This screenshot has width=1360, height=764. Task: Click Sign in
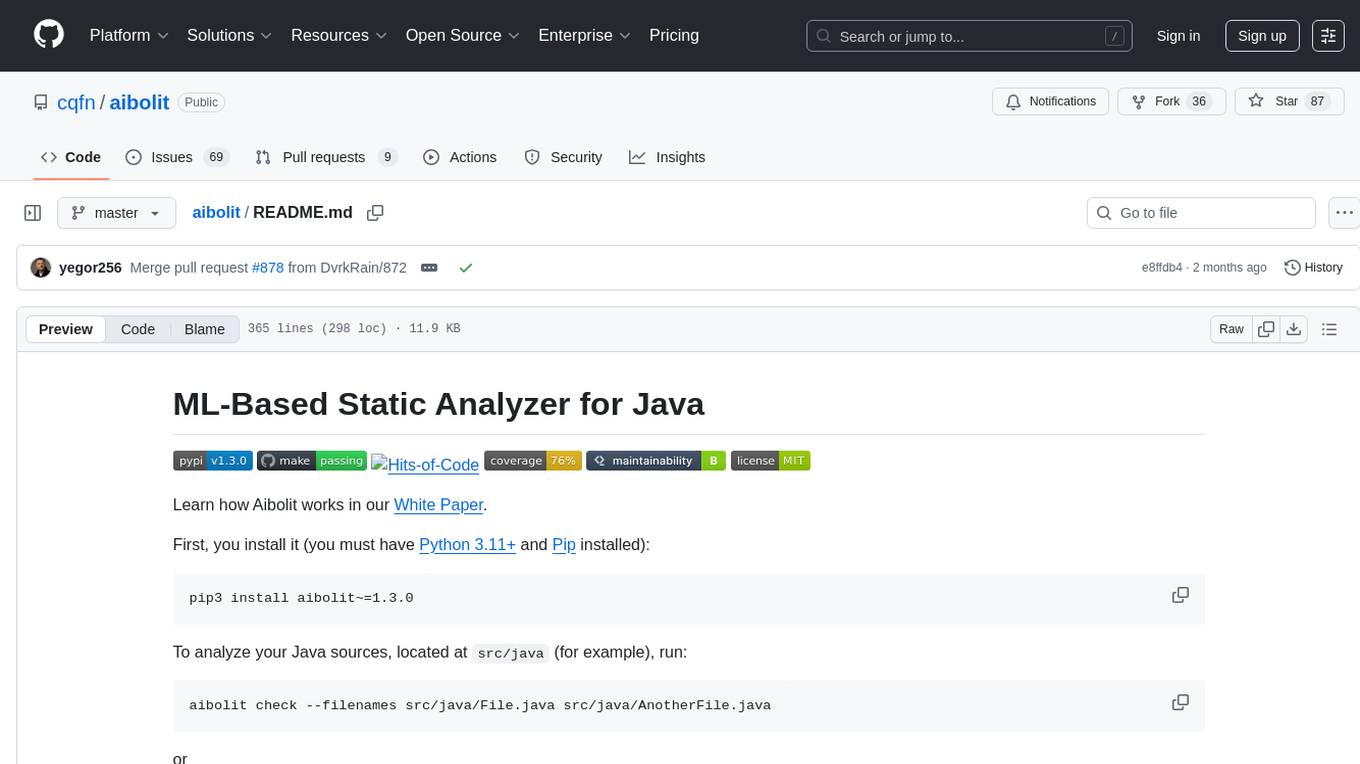point(1178,36)
